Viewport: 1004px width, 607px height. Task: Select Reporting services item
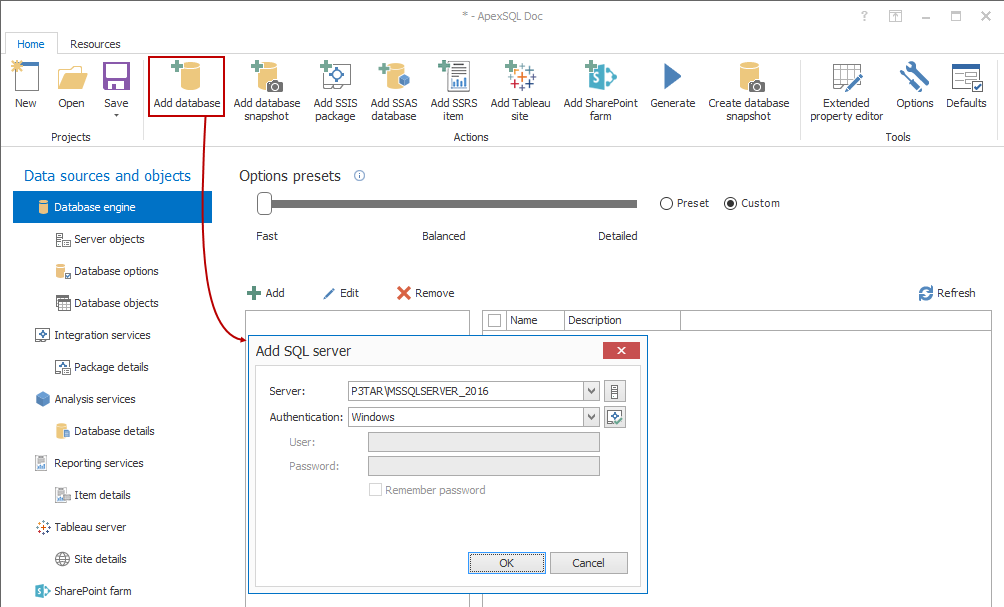pos(90,463)
